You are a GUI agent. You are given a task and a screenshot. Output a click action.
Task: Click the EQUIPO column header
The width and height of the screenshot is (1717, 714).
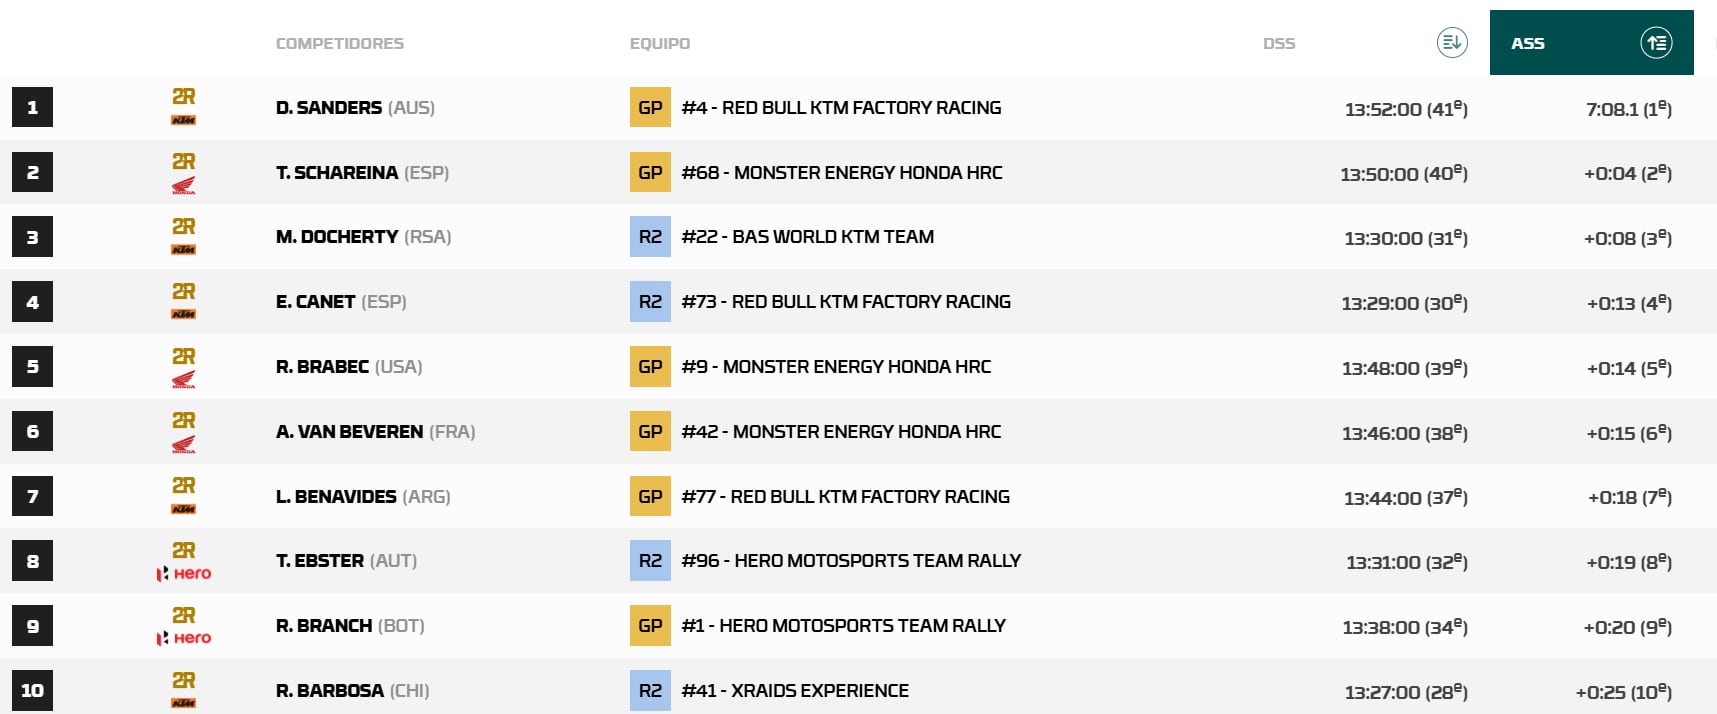click(660, 44)
